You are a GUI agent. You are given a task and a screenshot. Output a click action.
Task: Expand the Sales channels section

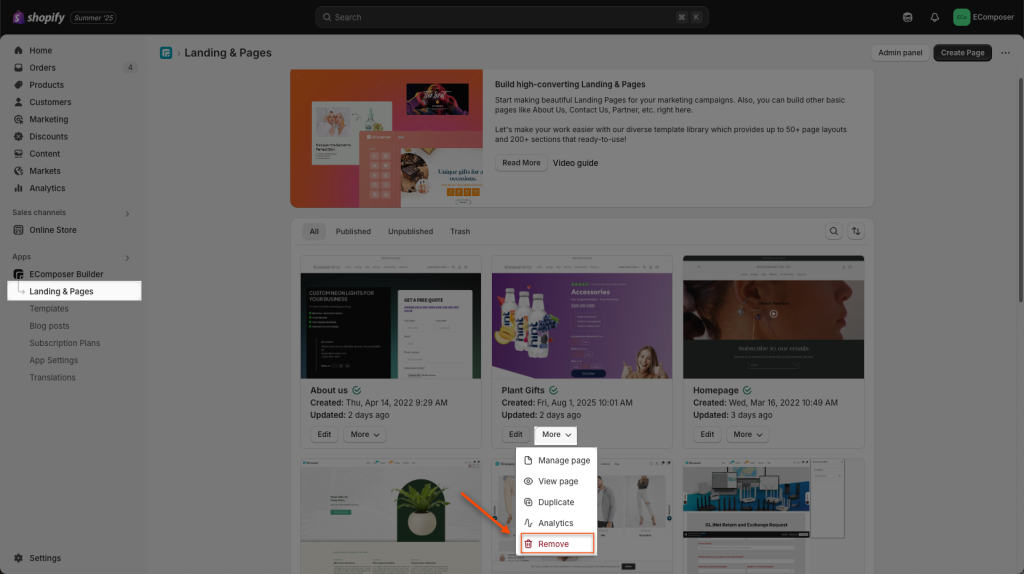(127, 214)
